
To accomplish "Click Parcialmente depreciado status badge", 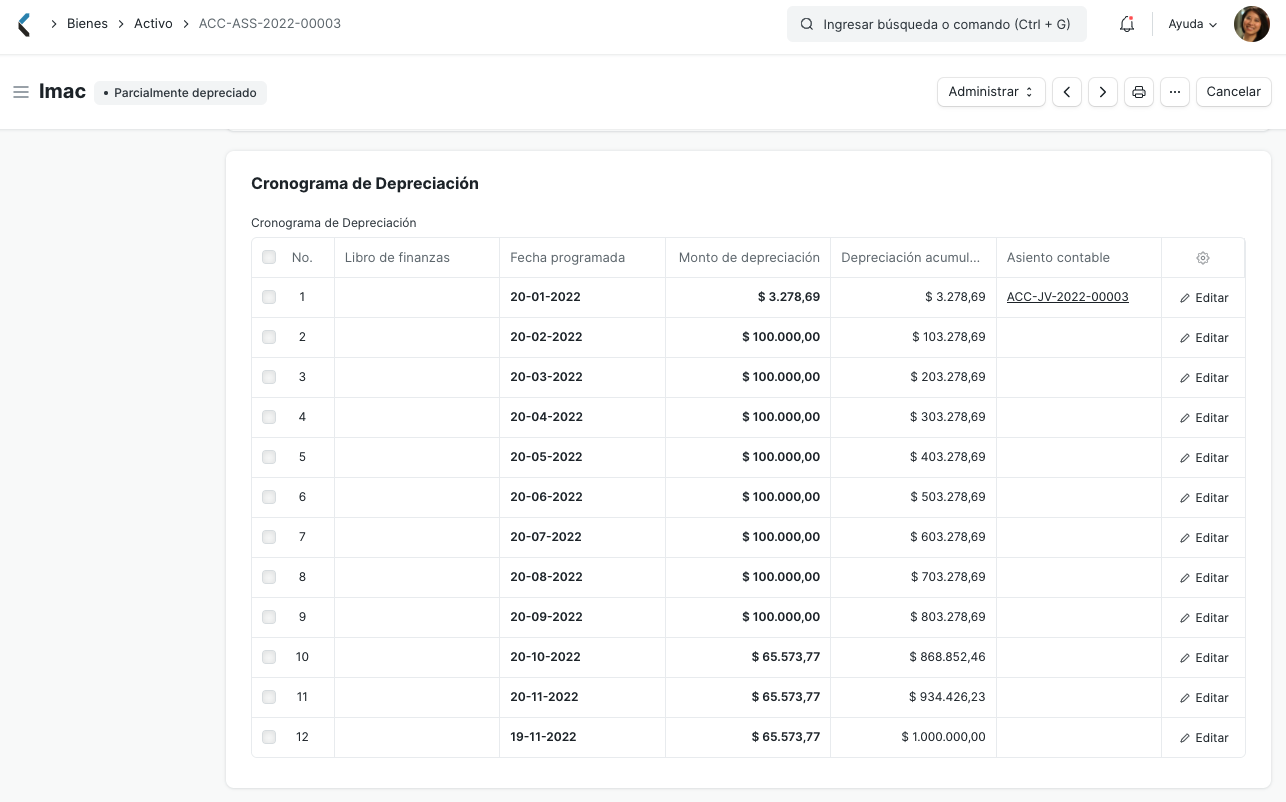I will 180,93.
